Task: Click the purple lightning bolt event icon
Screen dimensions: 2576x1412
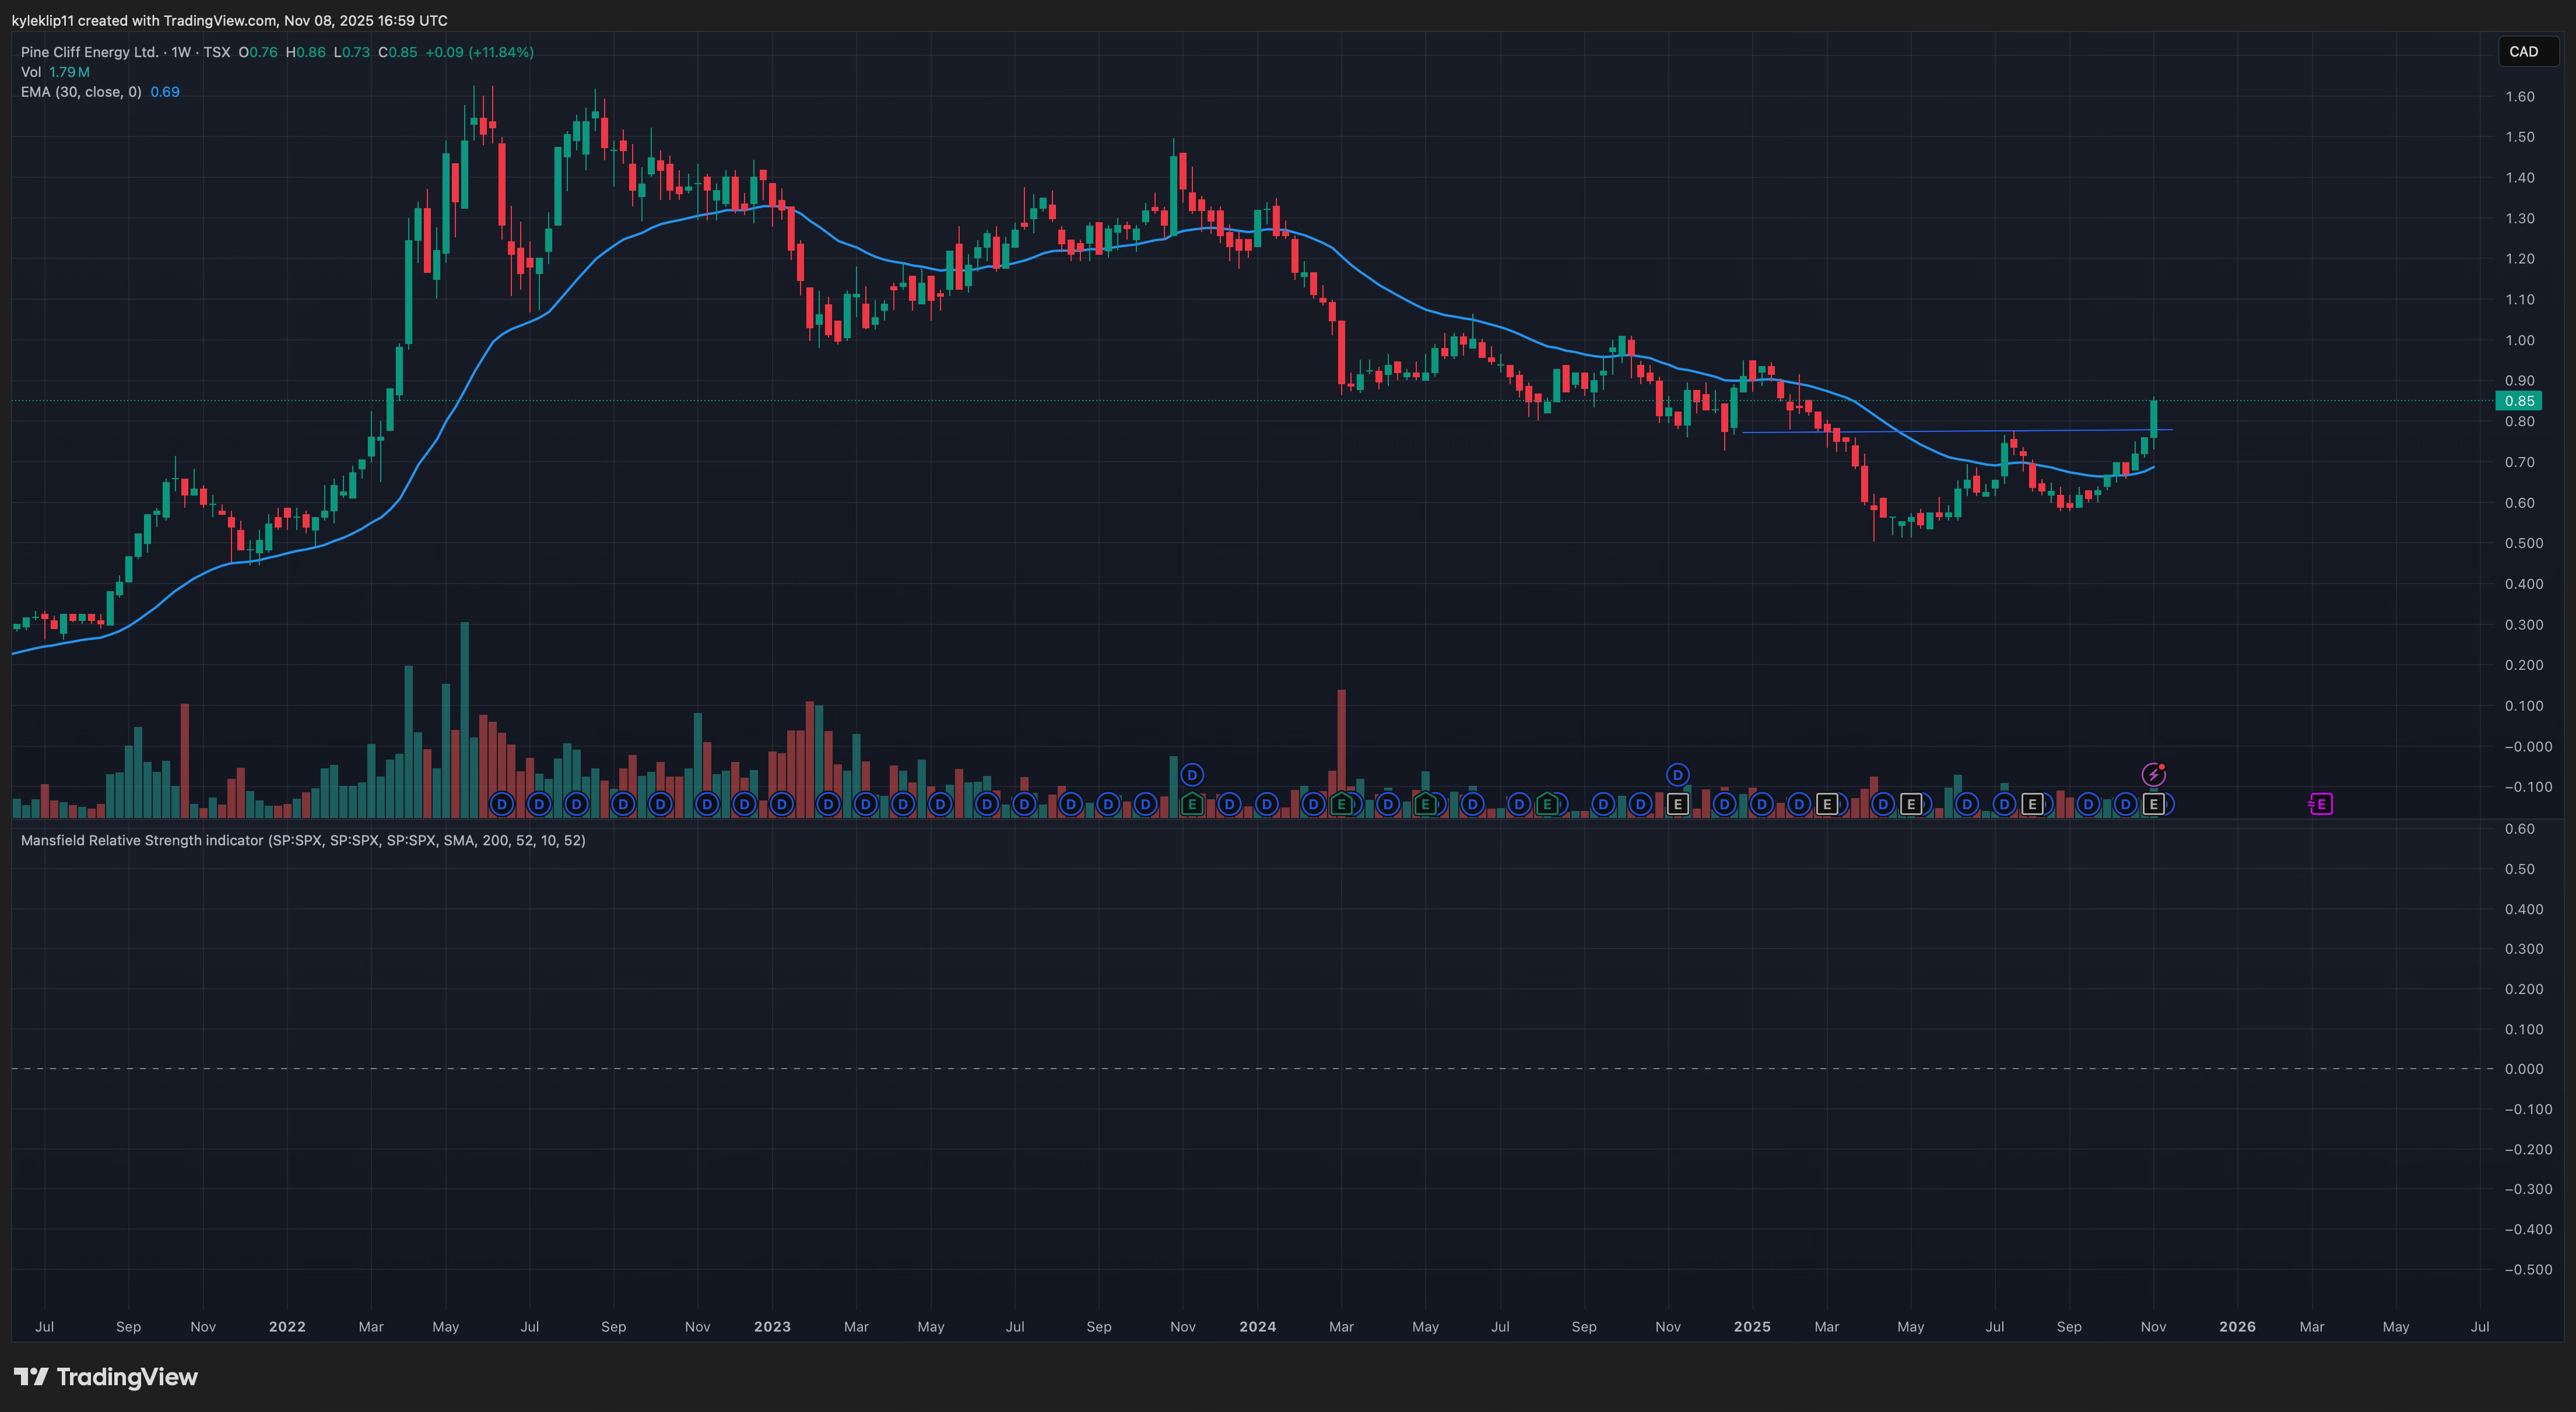Action: click(x=2153, y=774)
